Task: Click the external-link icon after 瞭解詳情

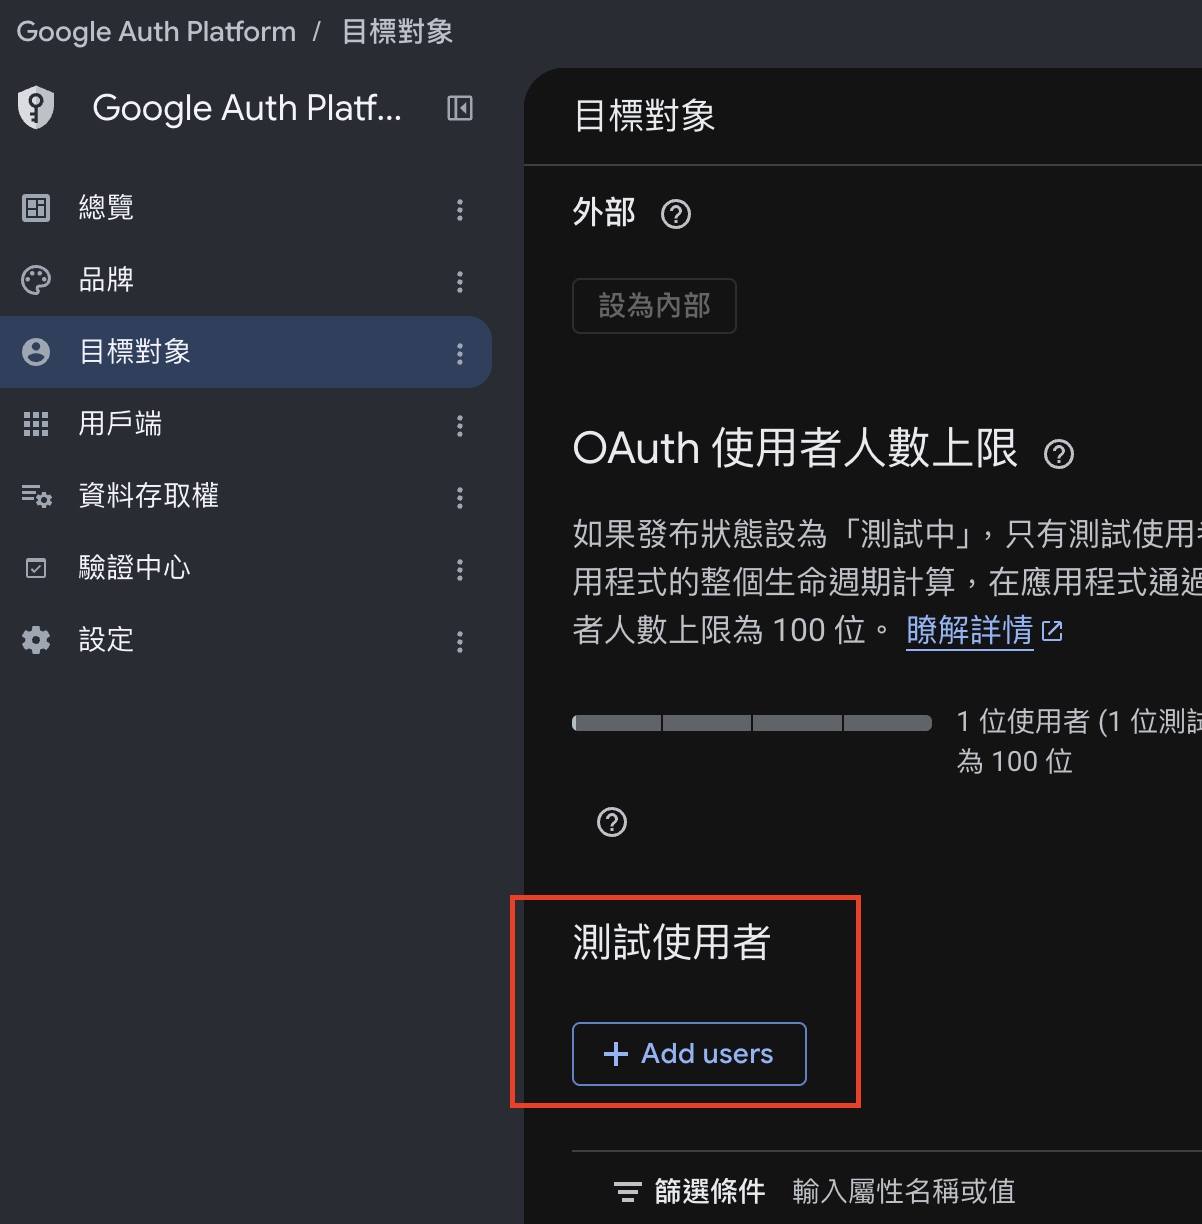Action: tap(1052, 631)
